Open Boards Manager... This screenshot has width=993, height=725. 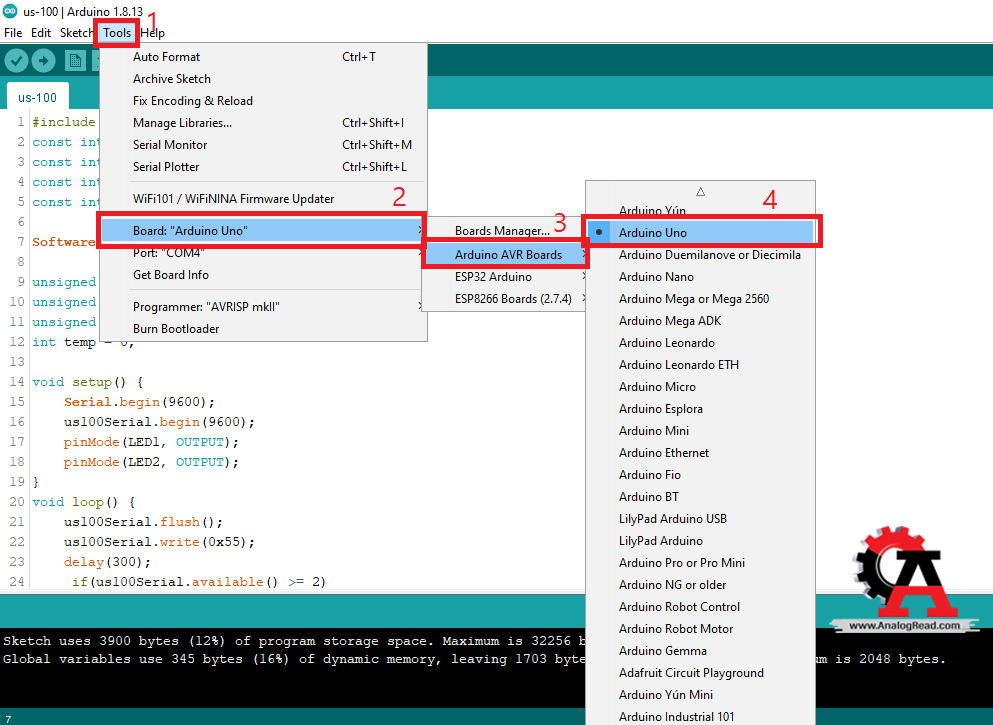click(505, 231)
